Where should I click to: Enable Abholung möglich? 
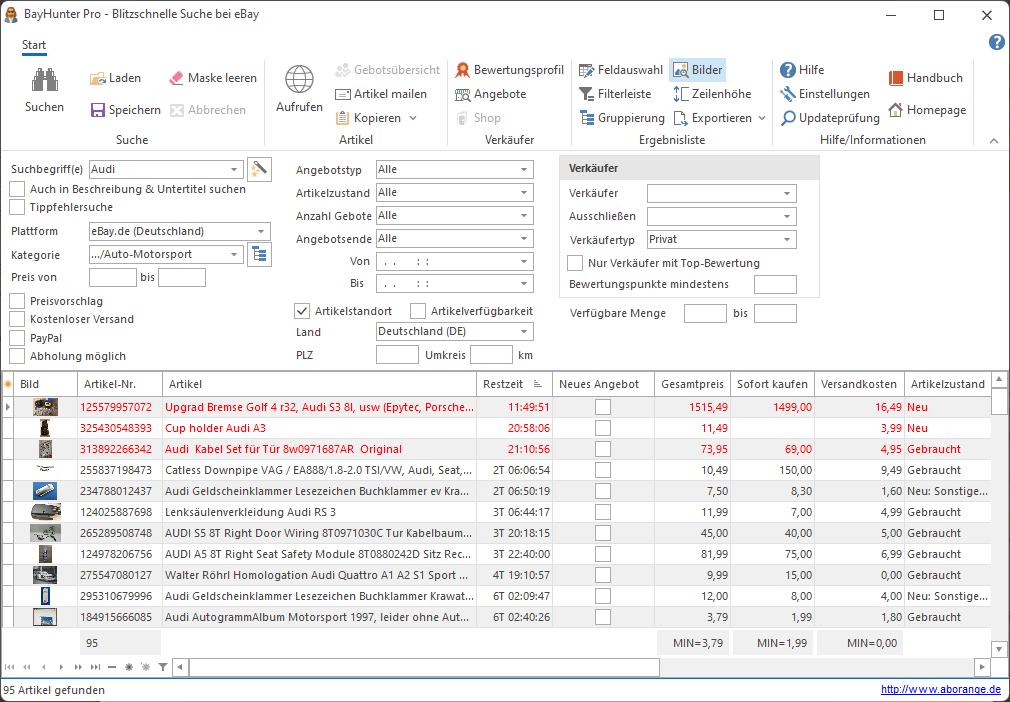tap(17, 356)
